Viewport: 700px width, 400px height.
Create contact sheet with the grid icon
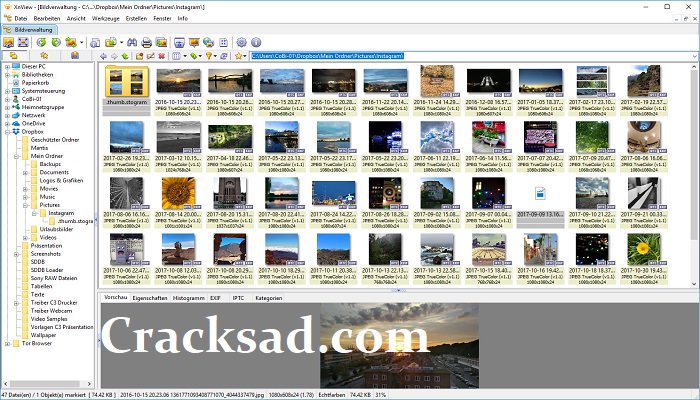click(x=223, y=42)
